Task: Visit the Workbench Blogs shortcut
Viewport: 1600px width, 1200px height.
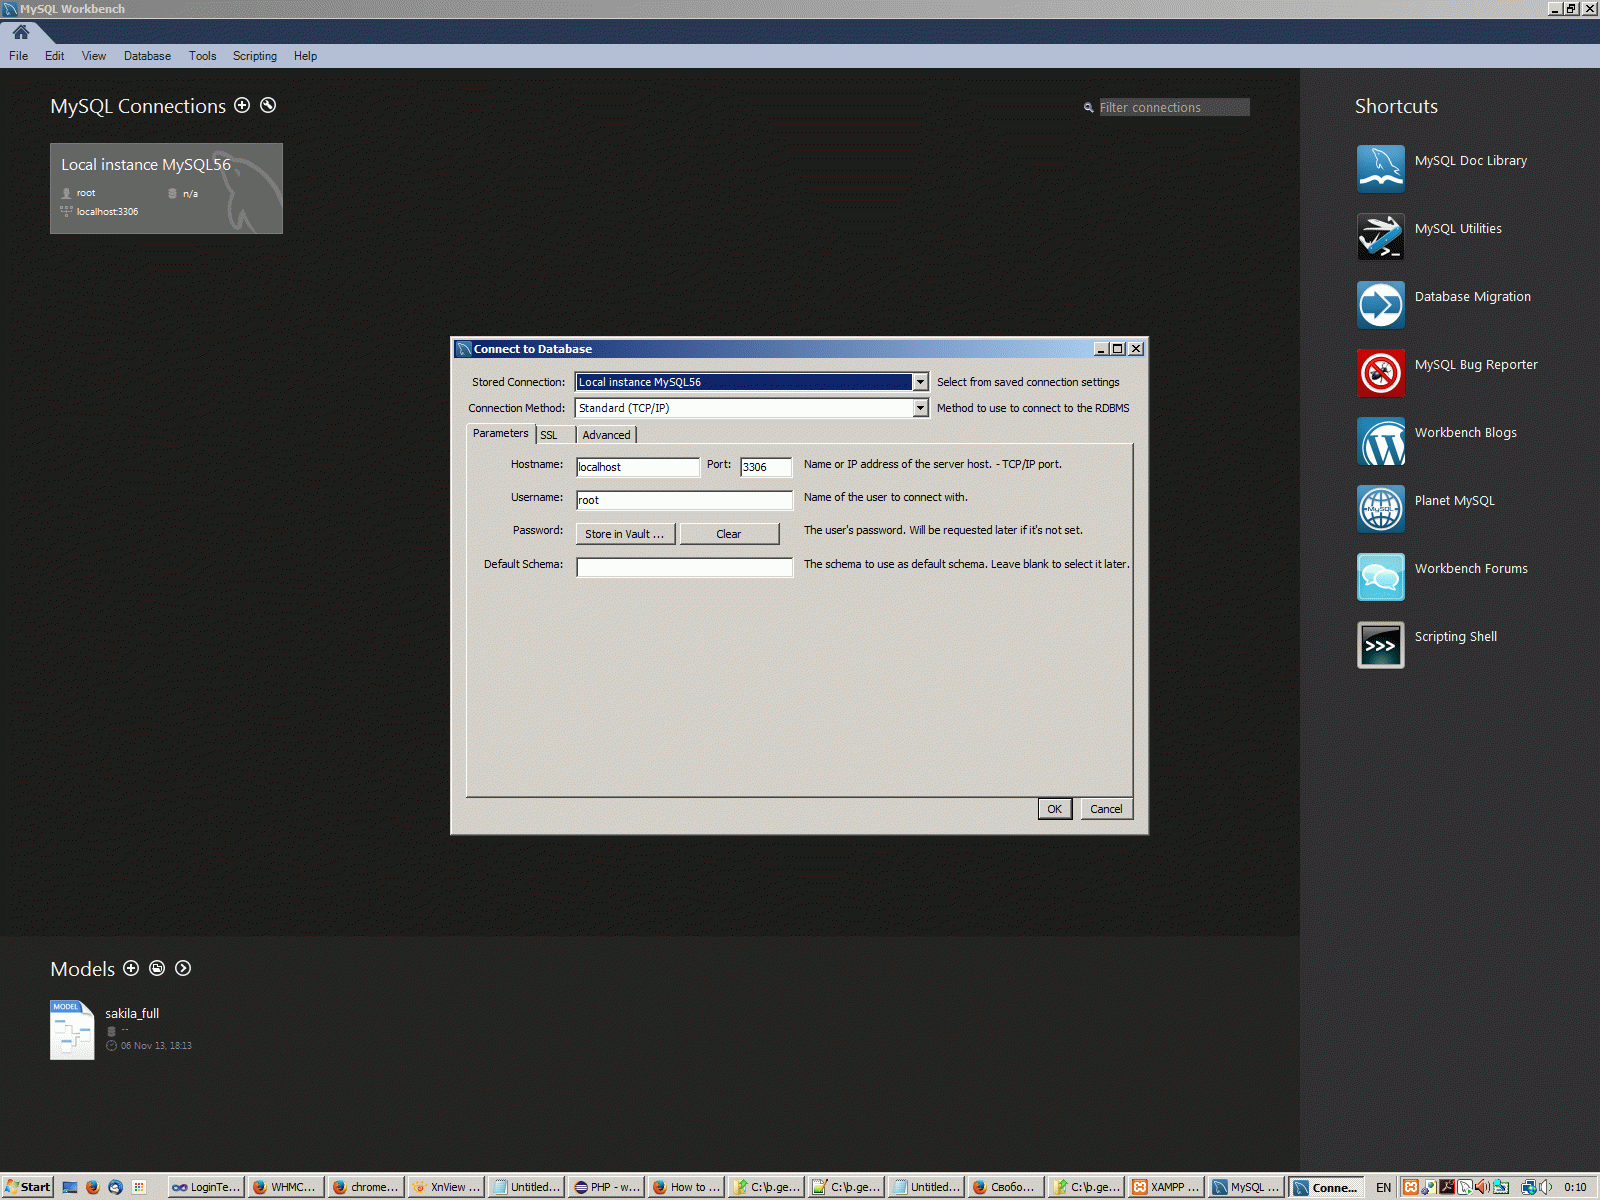Action: point(1381,441)
